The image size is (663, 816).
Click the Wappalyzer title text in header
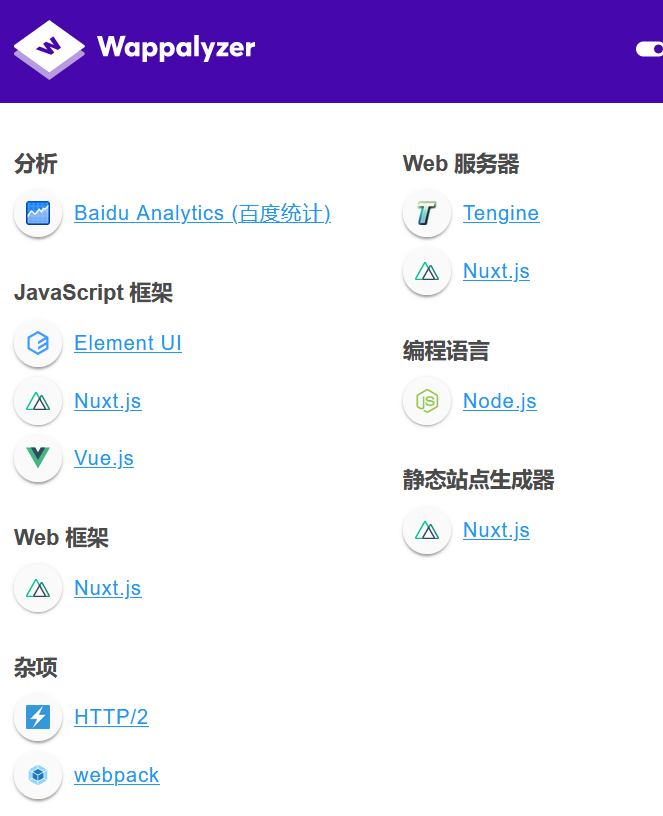coord(176,48)
